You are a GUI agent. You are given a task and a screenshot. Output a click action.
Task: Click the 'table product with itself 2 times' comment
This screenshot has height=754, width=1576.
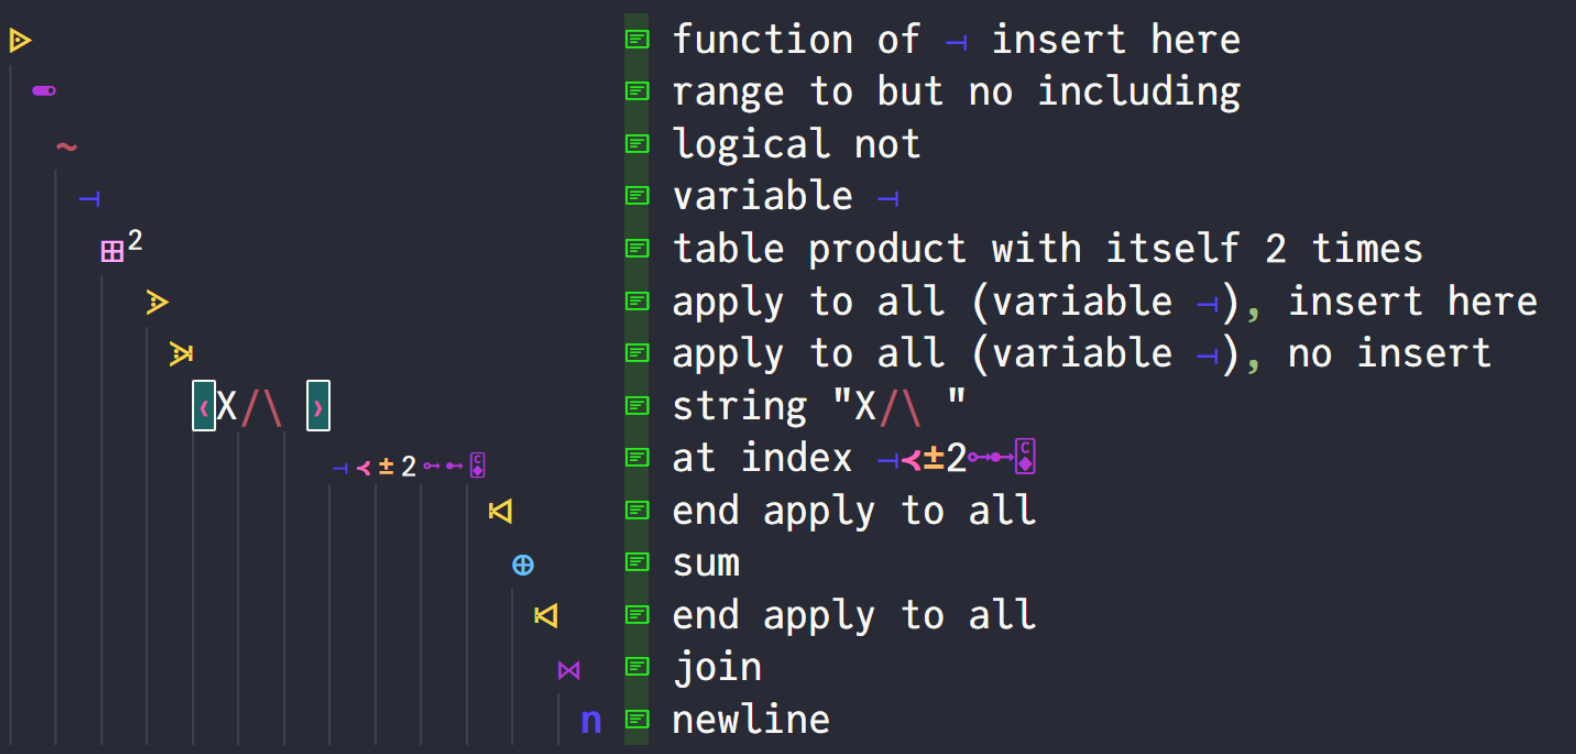pyautogui.click(x=1046, y=249)
